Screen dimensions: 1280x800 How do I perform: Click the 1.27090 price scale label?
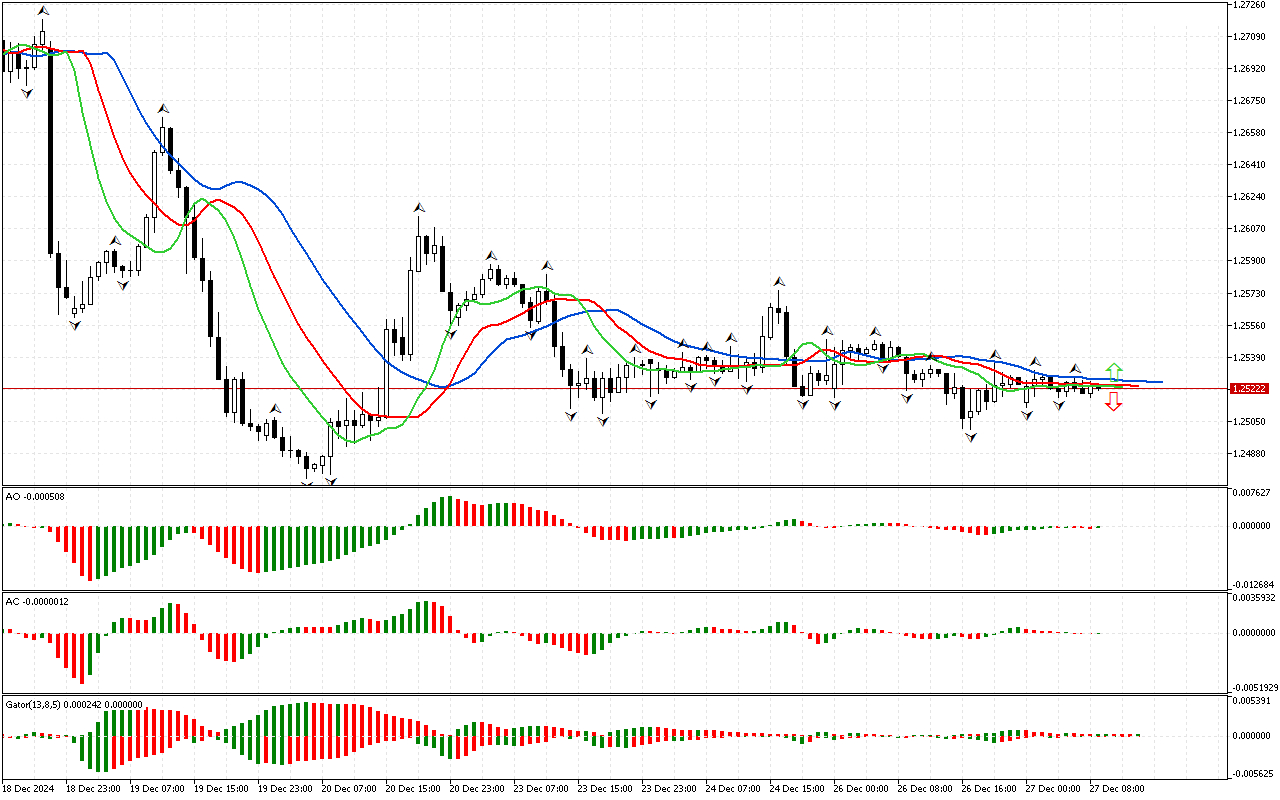(1250, 37)
